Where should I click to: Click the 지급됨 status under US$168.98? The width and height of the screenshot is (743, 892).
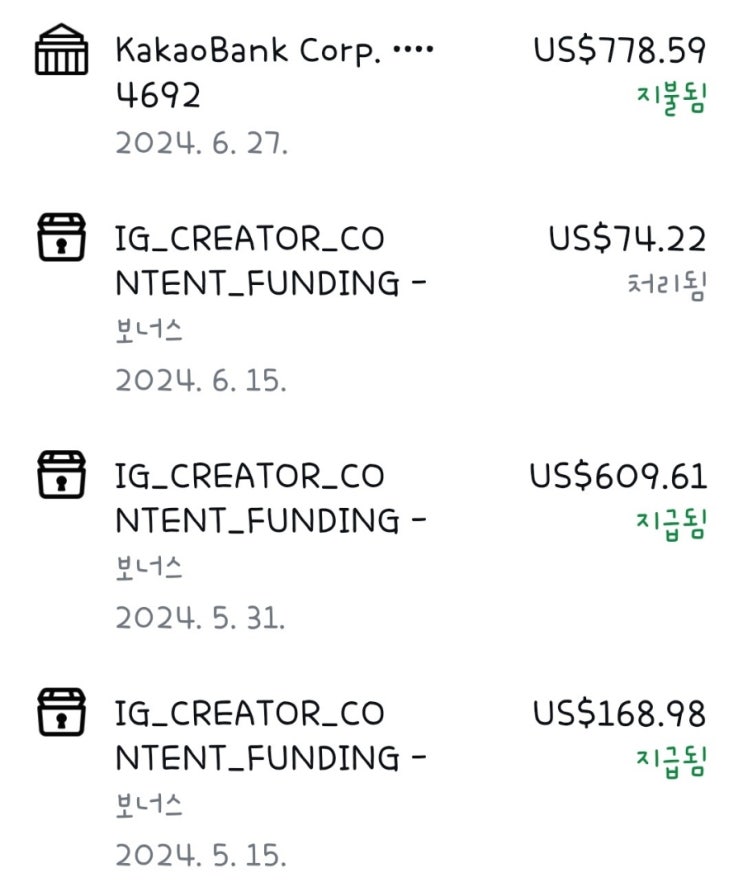[x=671, y=761]
